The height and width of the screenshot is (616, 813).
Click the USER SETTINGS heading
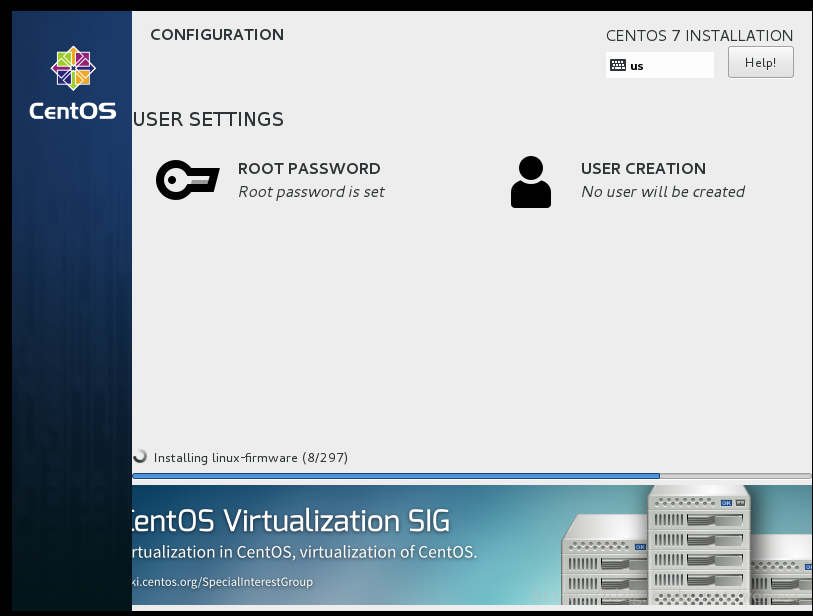[208, 119]
